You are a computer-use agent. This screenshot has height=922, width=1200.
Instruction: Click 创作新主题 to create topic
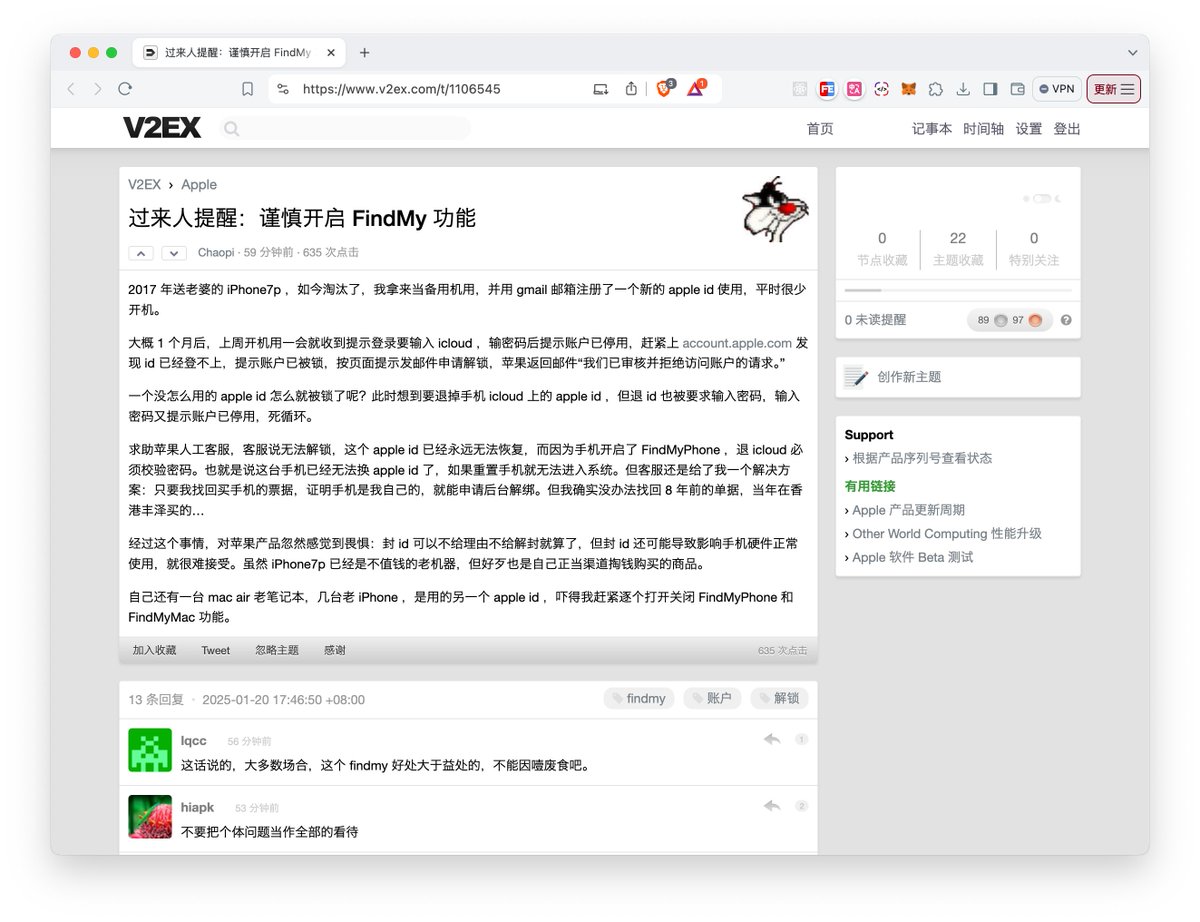[909, 377]
